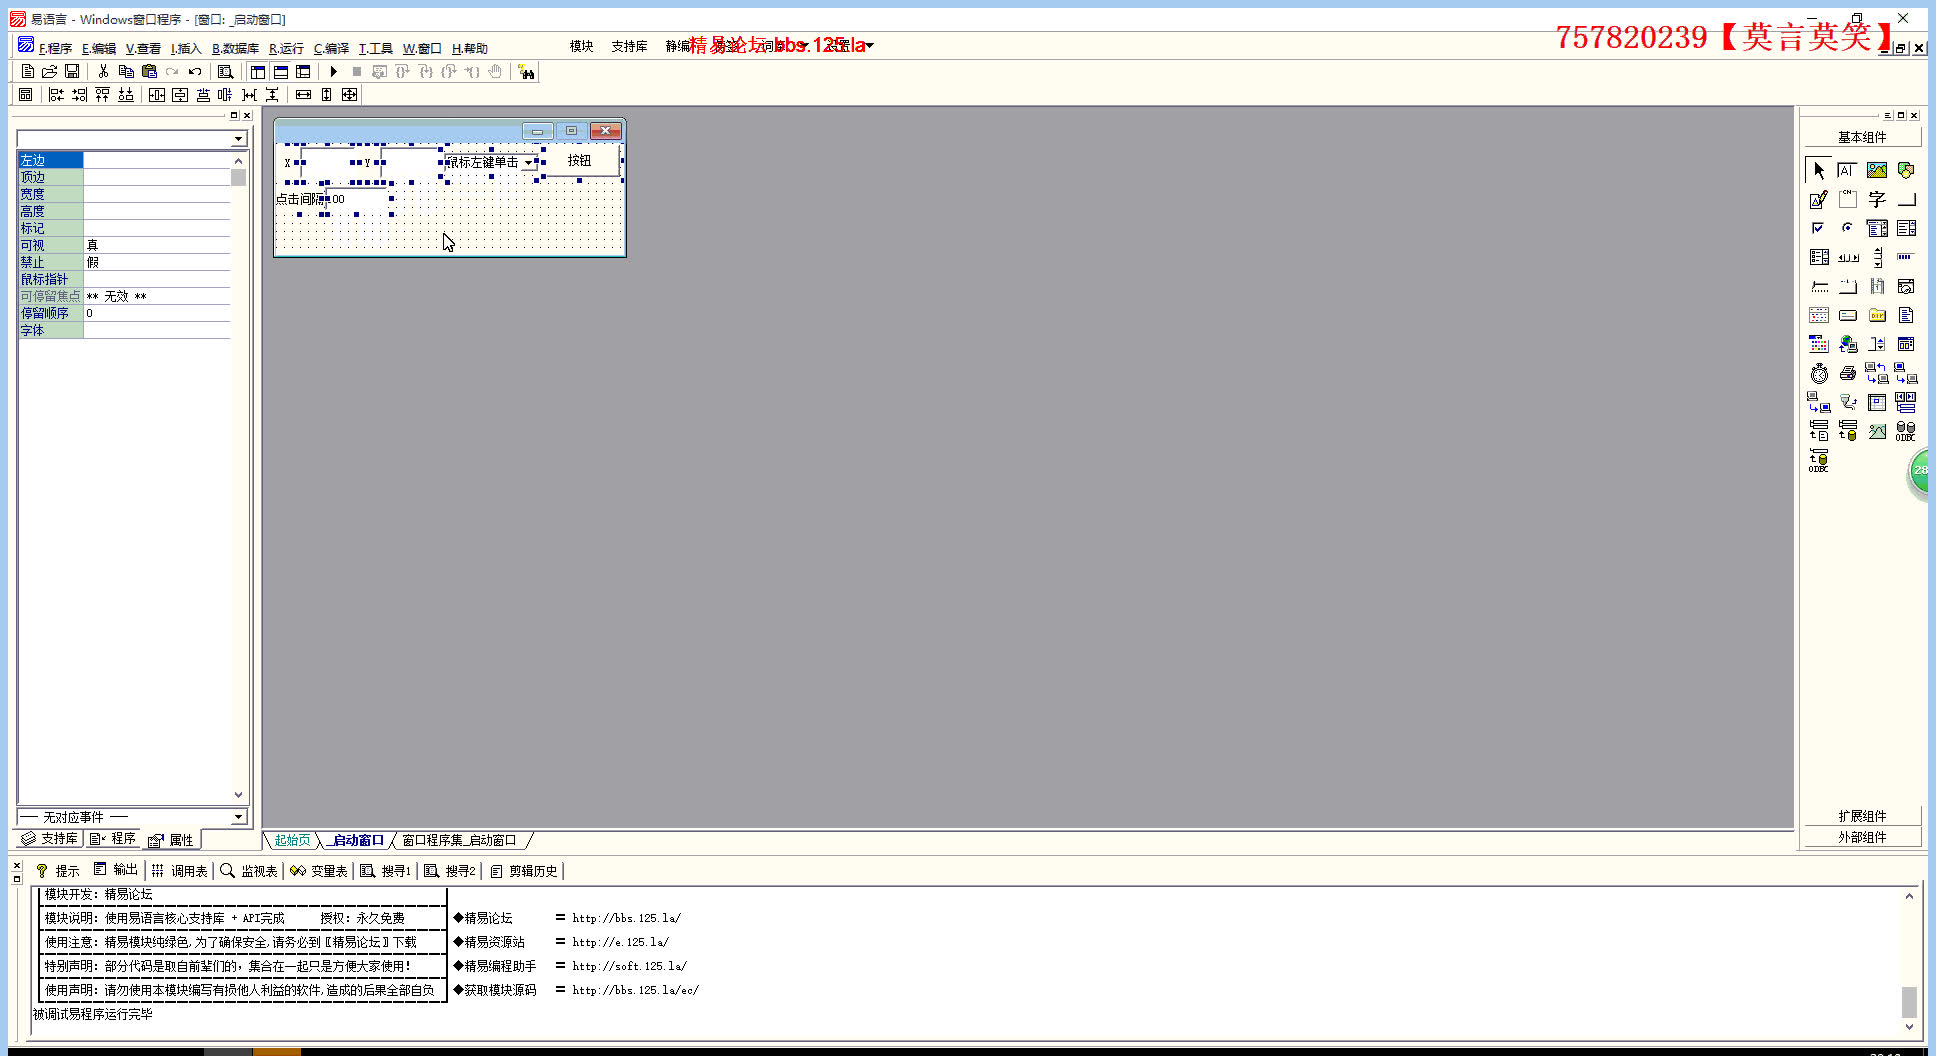Screen dimensions: 1936x1056
Task: Open the H.帮助 menu
Action: pyautogui.click(x=469, y=48)
